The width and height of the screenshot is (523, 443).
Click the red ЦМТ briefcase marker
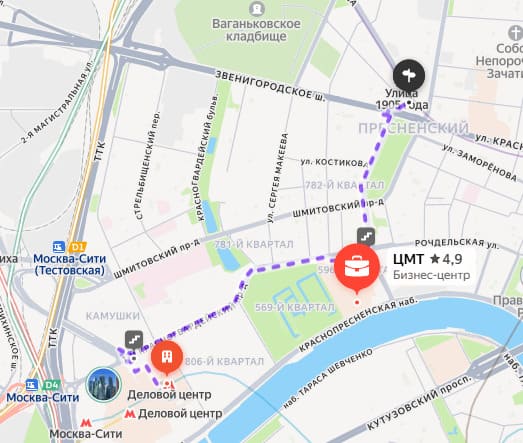(x=357, y=267)
